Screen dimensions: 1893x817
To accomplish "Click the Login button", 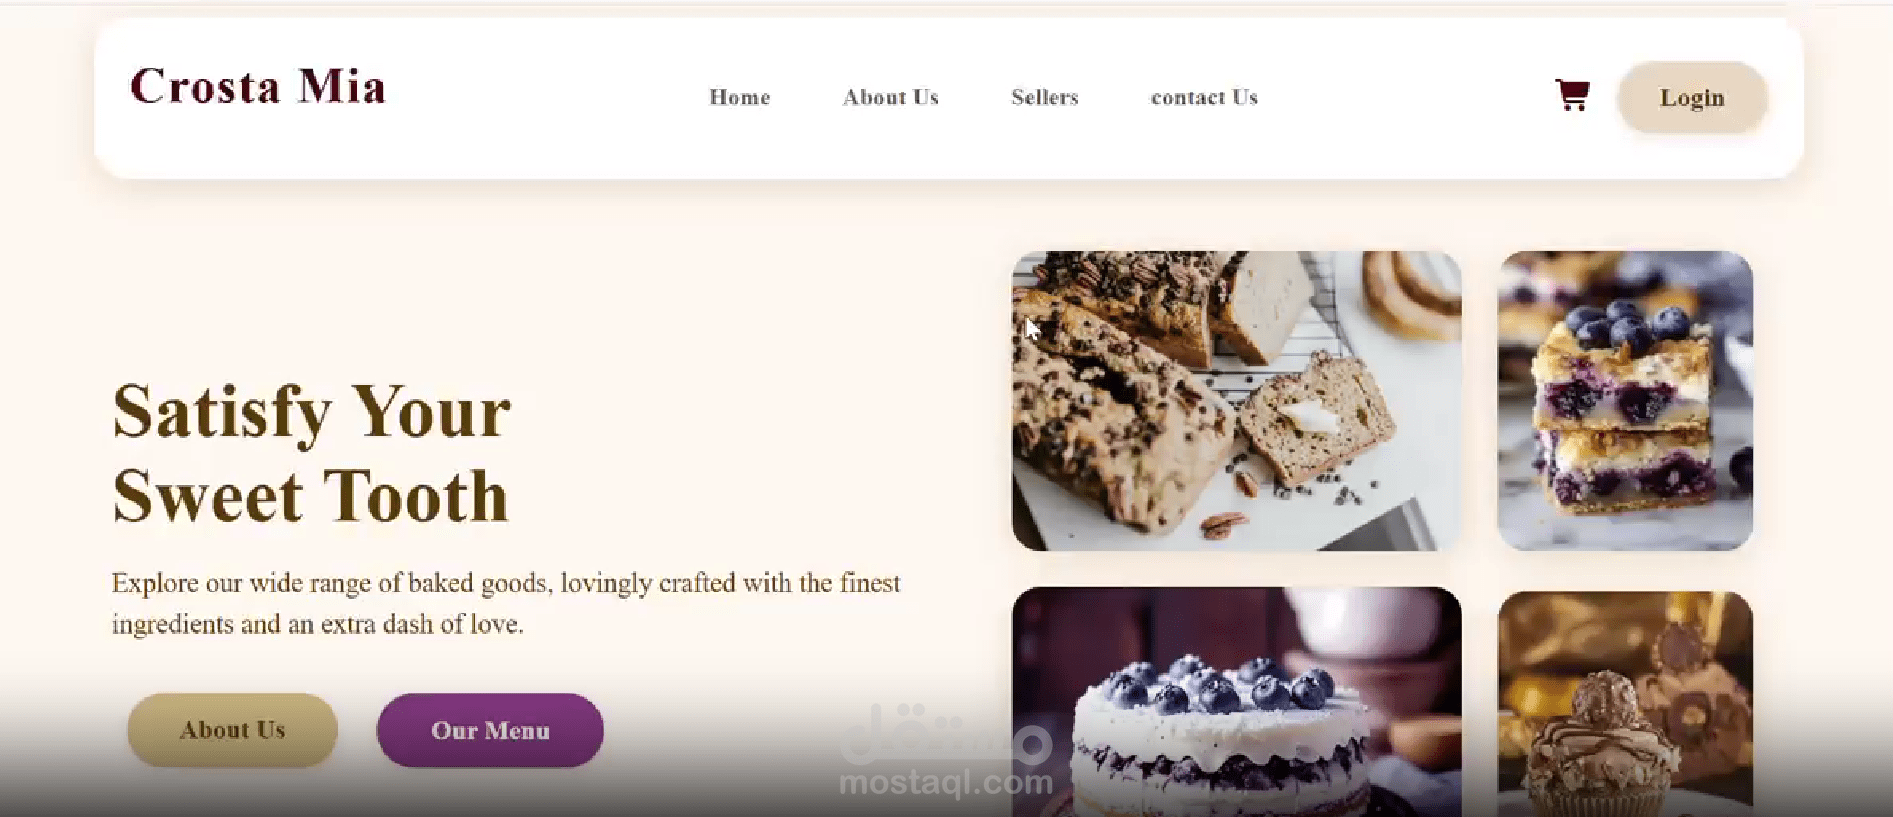I will (x=1692, y=97).
